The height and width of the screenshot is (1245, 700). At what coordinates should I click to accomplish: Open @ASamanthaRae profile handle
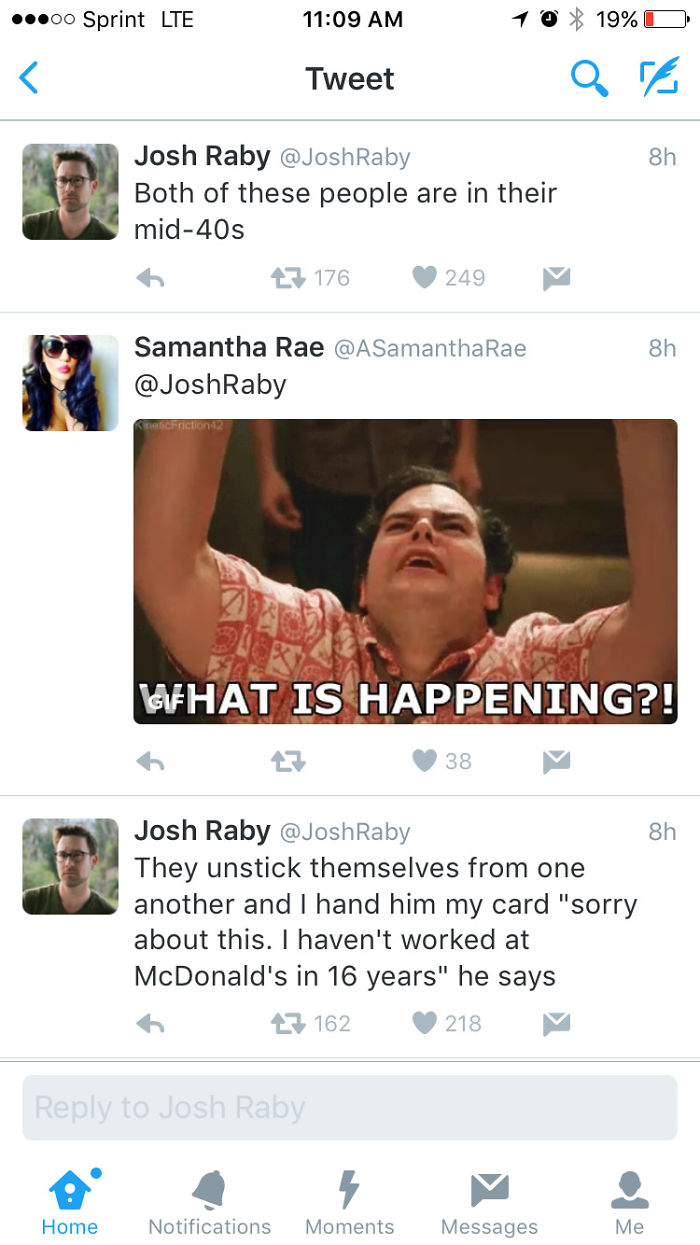(429, 348)
